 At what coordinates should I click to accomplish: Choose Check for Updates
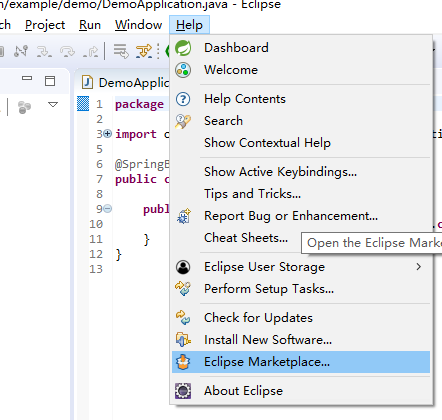pyautogui.click(x=301, y=318)
